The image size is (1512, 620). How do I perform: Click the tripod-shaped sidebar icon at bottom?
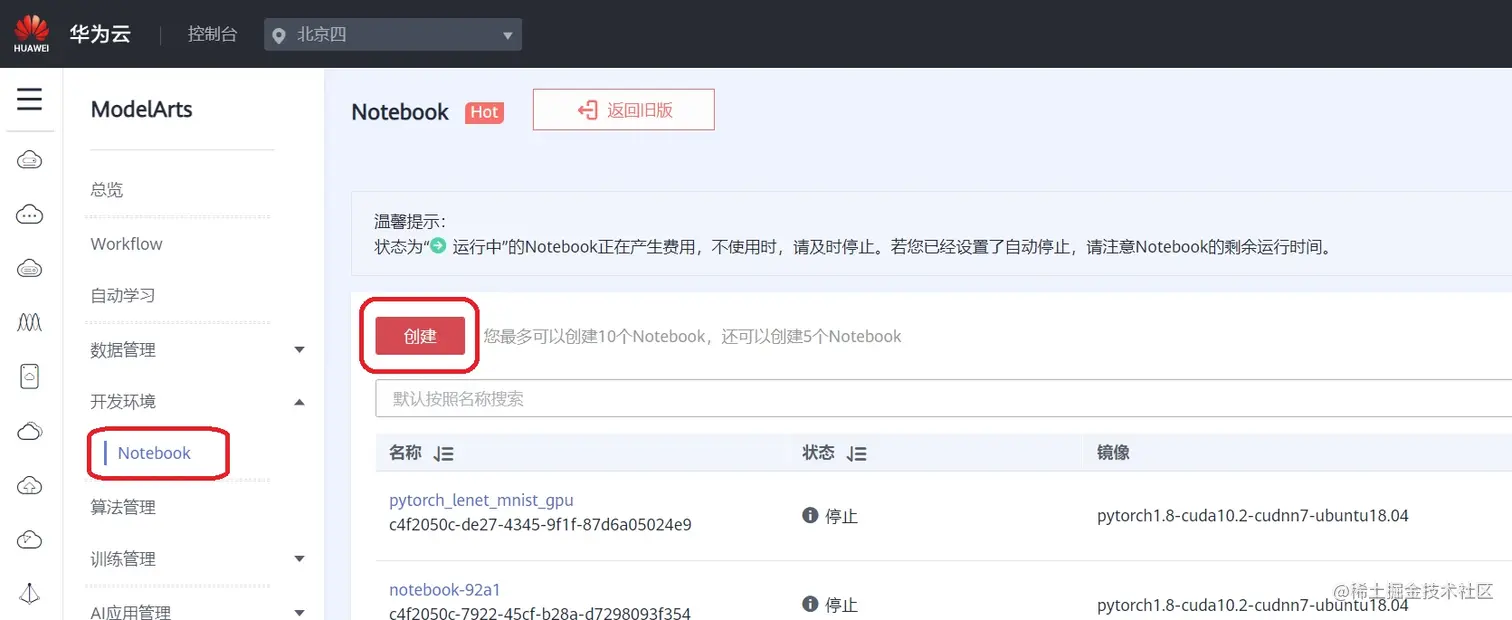click(x=30, y=593)
